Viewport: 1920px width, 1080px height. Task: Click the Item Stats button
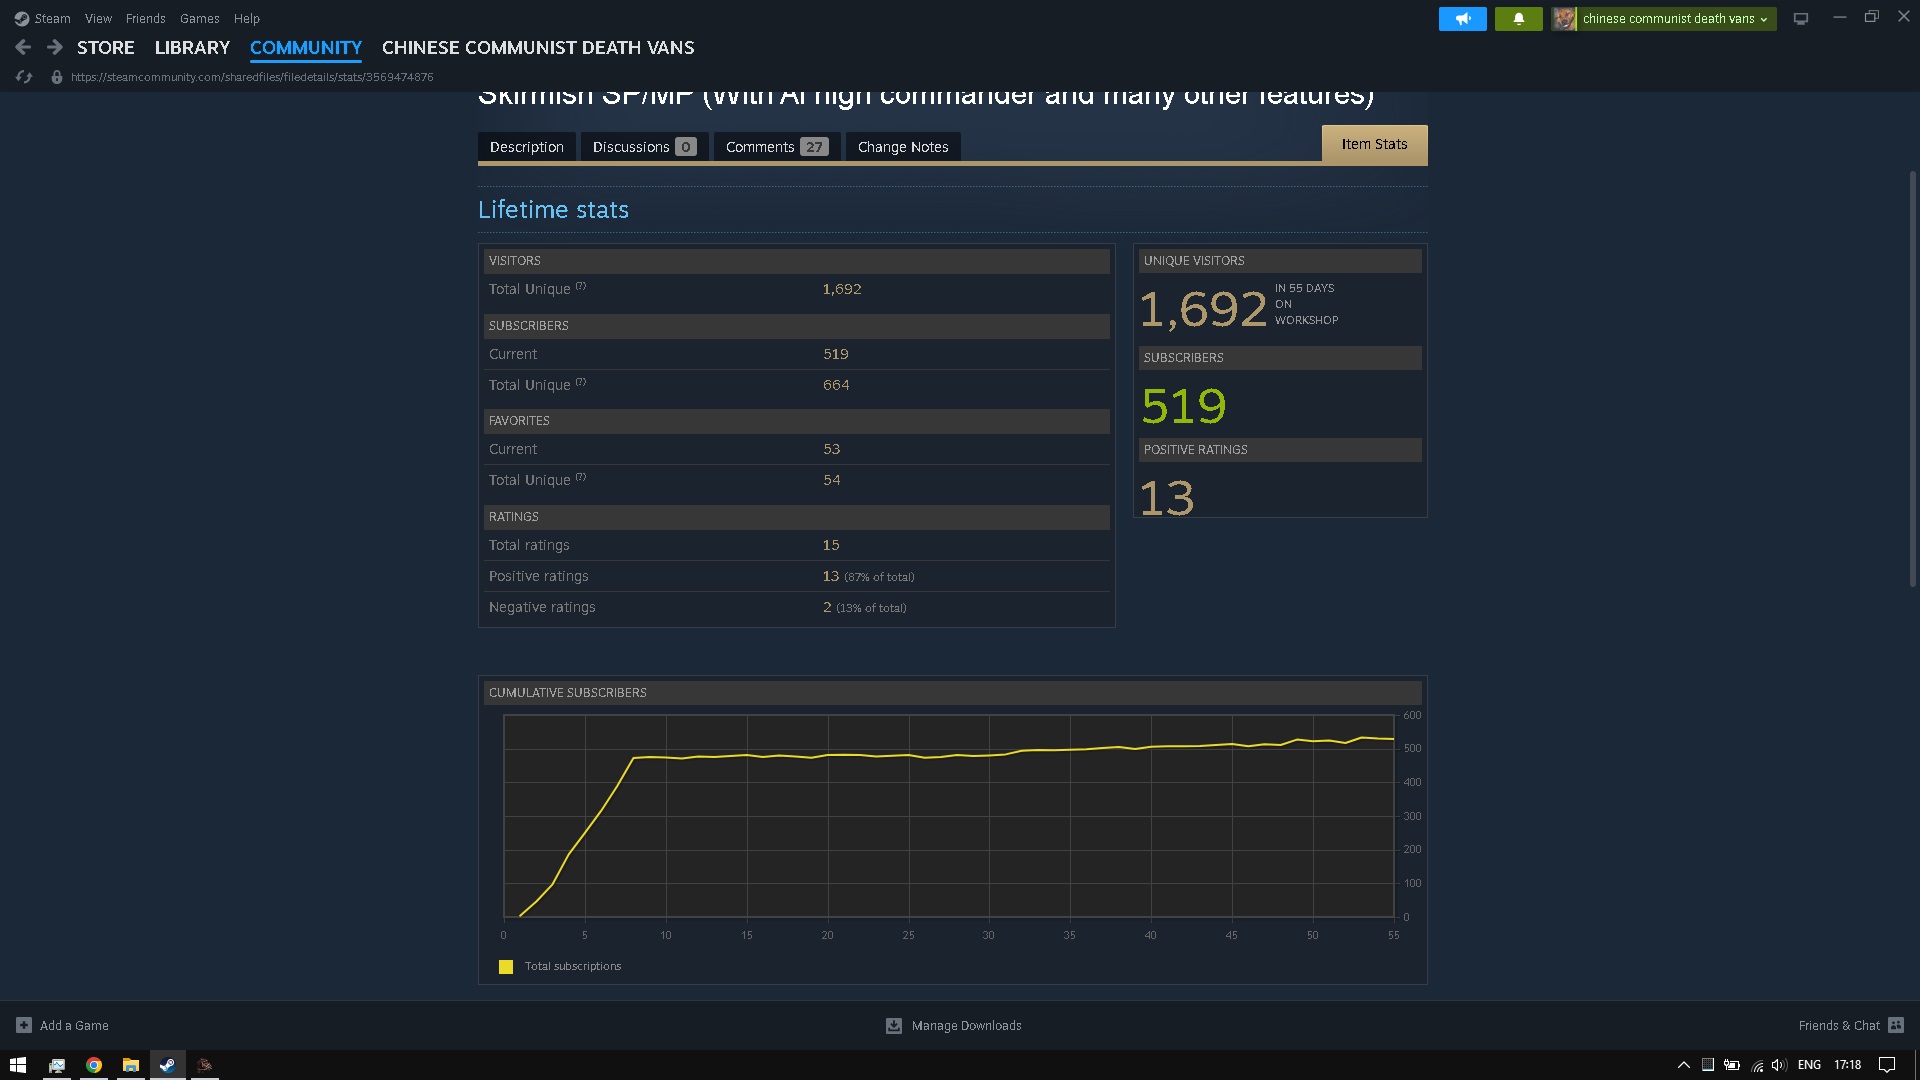pos(1374,144)
